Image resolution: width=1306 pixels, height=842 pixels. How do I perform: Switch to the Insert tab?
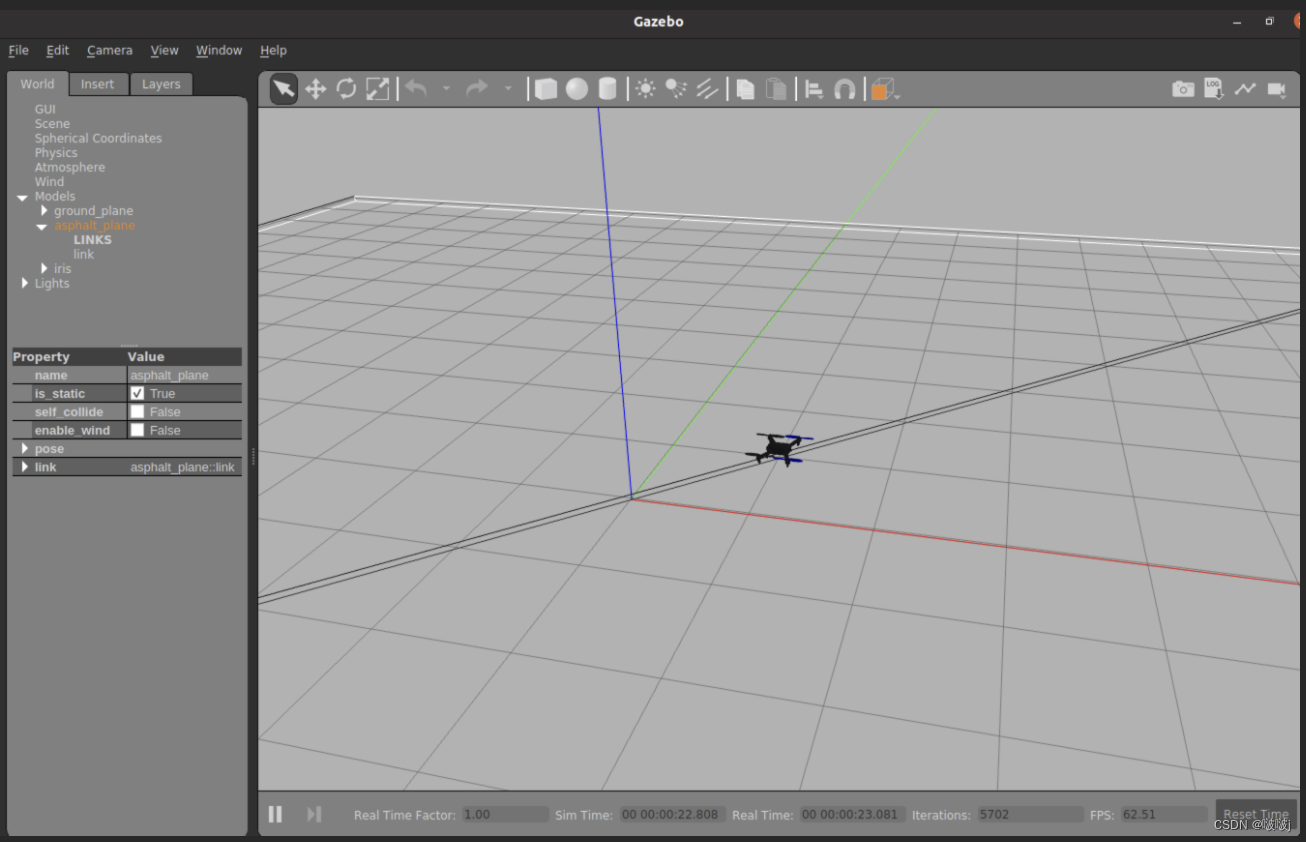tap(98, 84)
